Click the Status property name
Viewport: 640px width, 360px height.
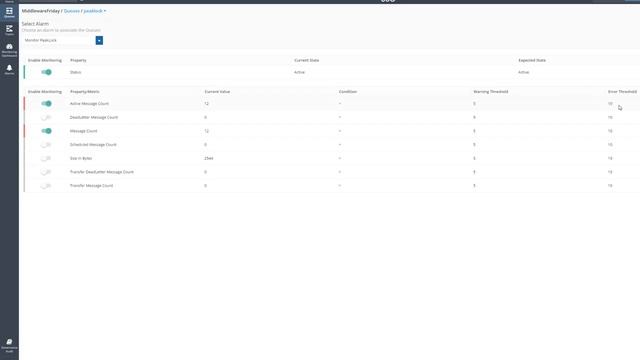(x=76, y=72)
